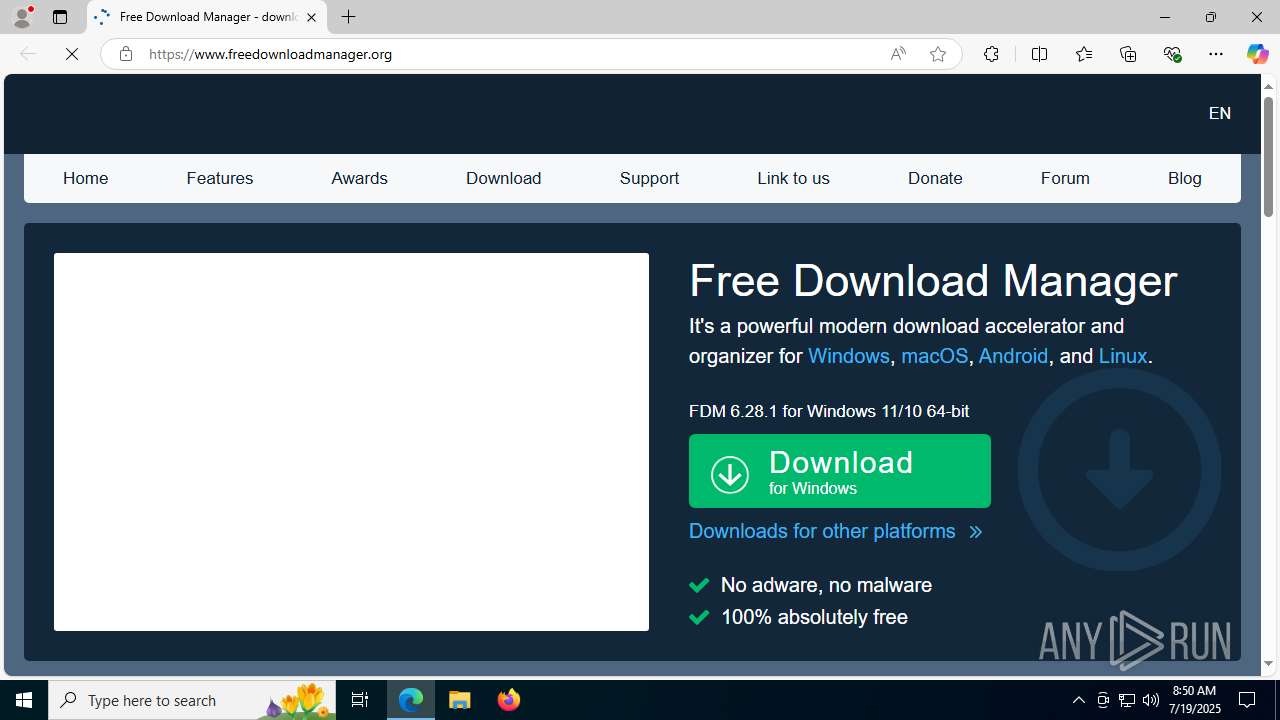The height and width of the screenshot is (720, 1280).
Task: Open Browser essentials icon
Action: pyautogui.click(x=1172, y=54)
